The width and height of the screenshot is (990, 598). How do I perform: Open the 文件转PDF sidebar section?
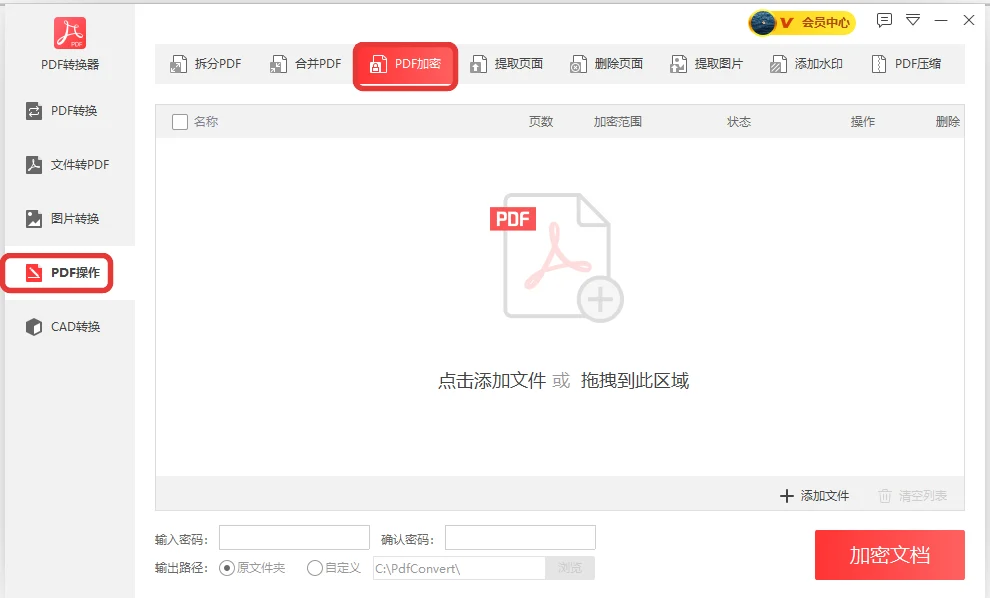click(x=68, y=165)
